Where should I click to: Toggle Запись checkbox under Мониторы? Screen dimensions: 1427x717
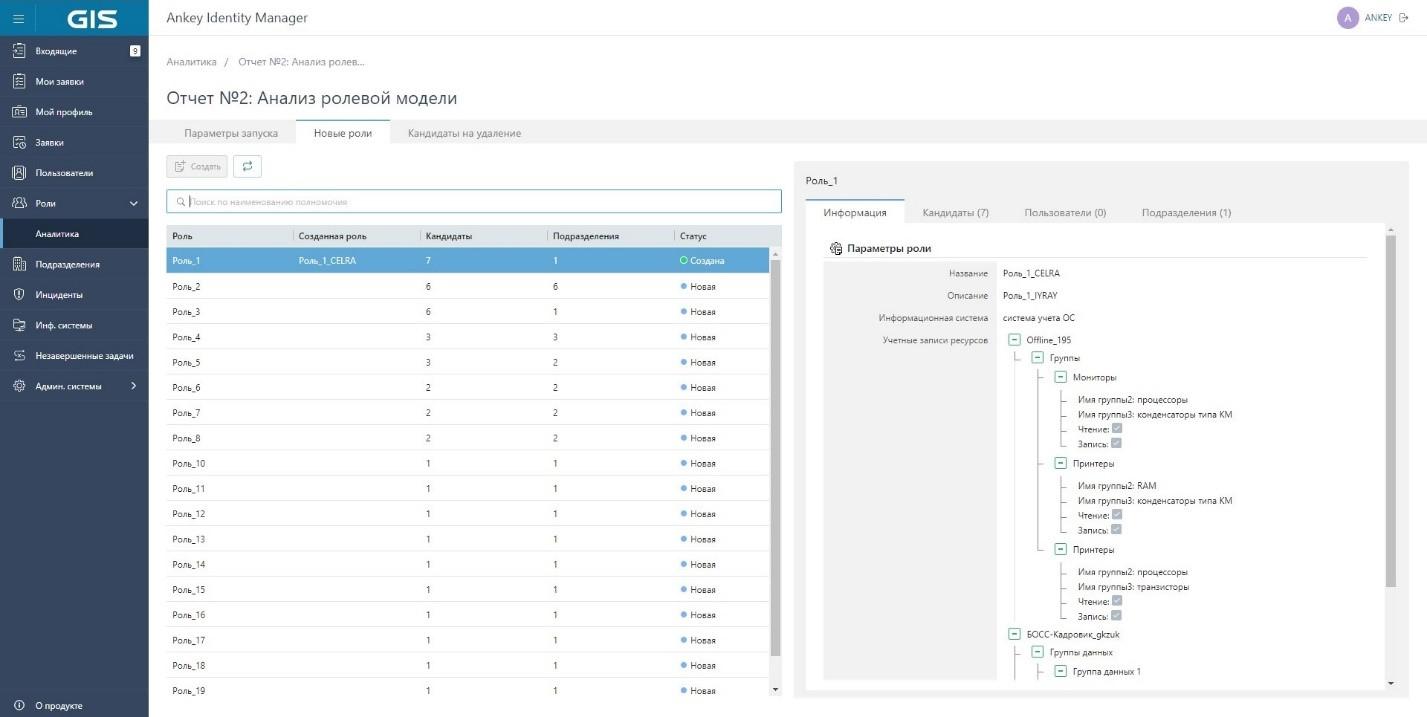tap(1116, 443)
